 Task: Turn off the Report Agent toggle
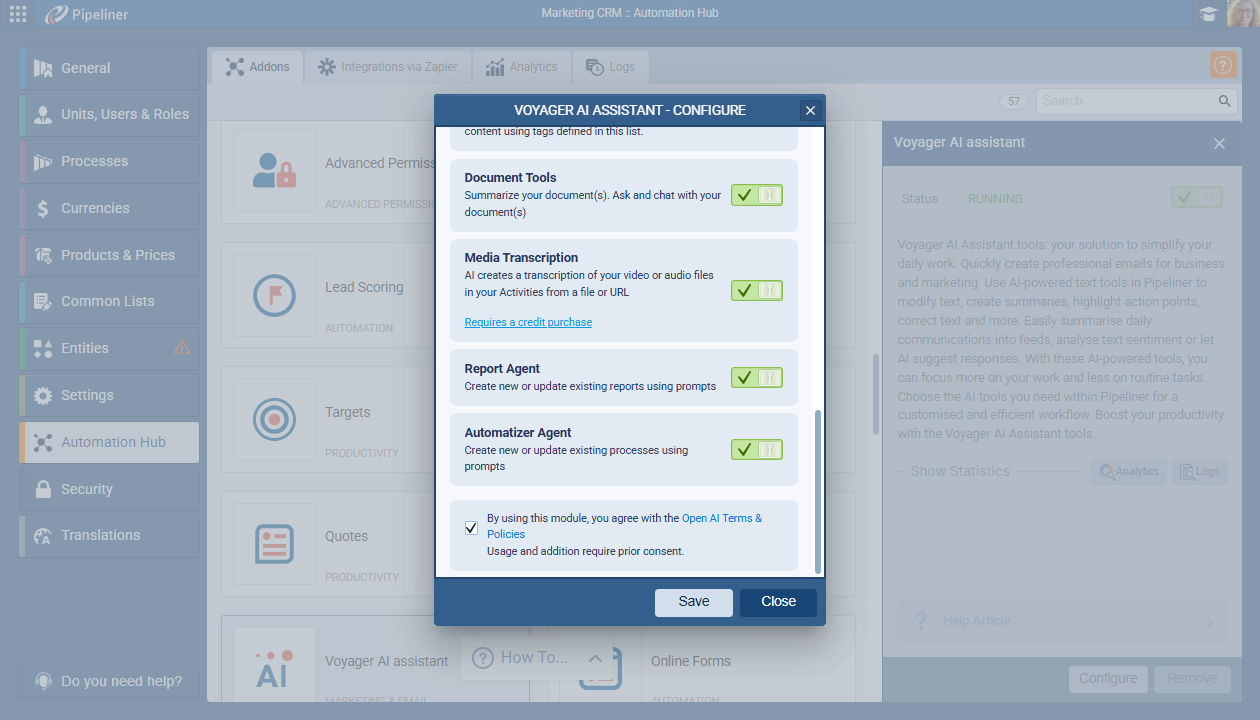(756, 377)
